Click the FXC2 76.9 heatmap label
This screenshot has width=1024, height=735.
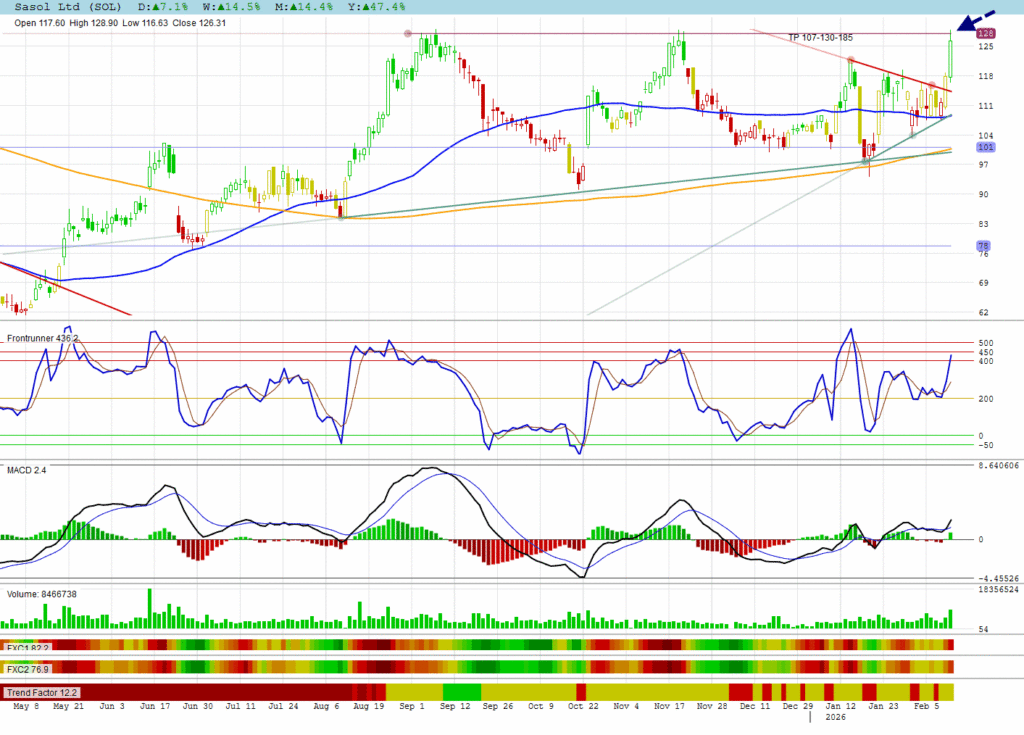28,667
